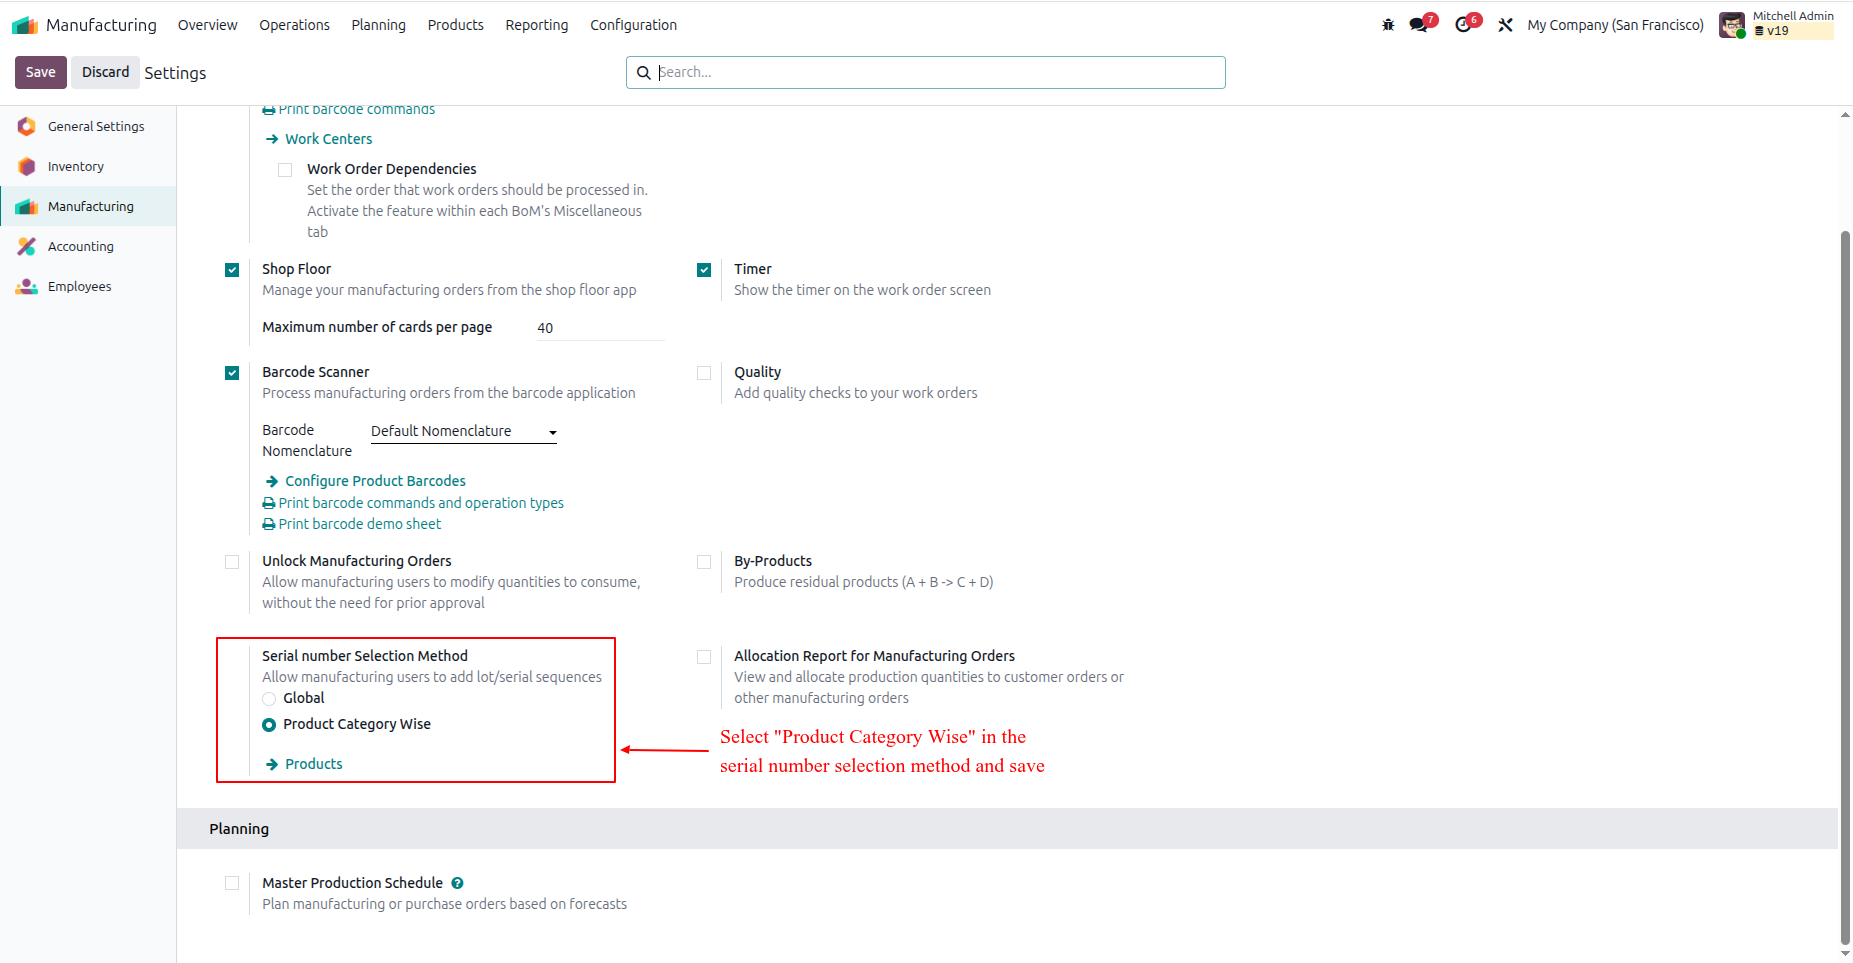Click the Save button

(x=41, y=72)
